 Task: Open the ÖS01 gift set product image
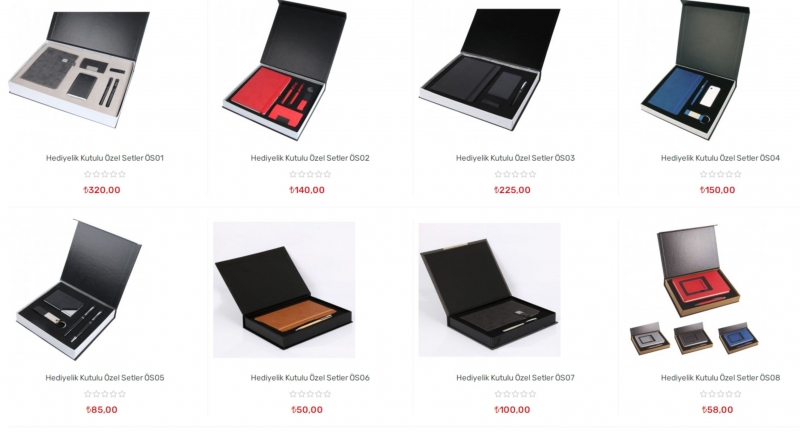(79, 70)
